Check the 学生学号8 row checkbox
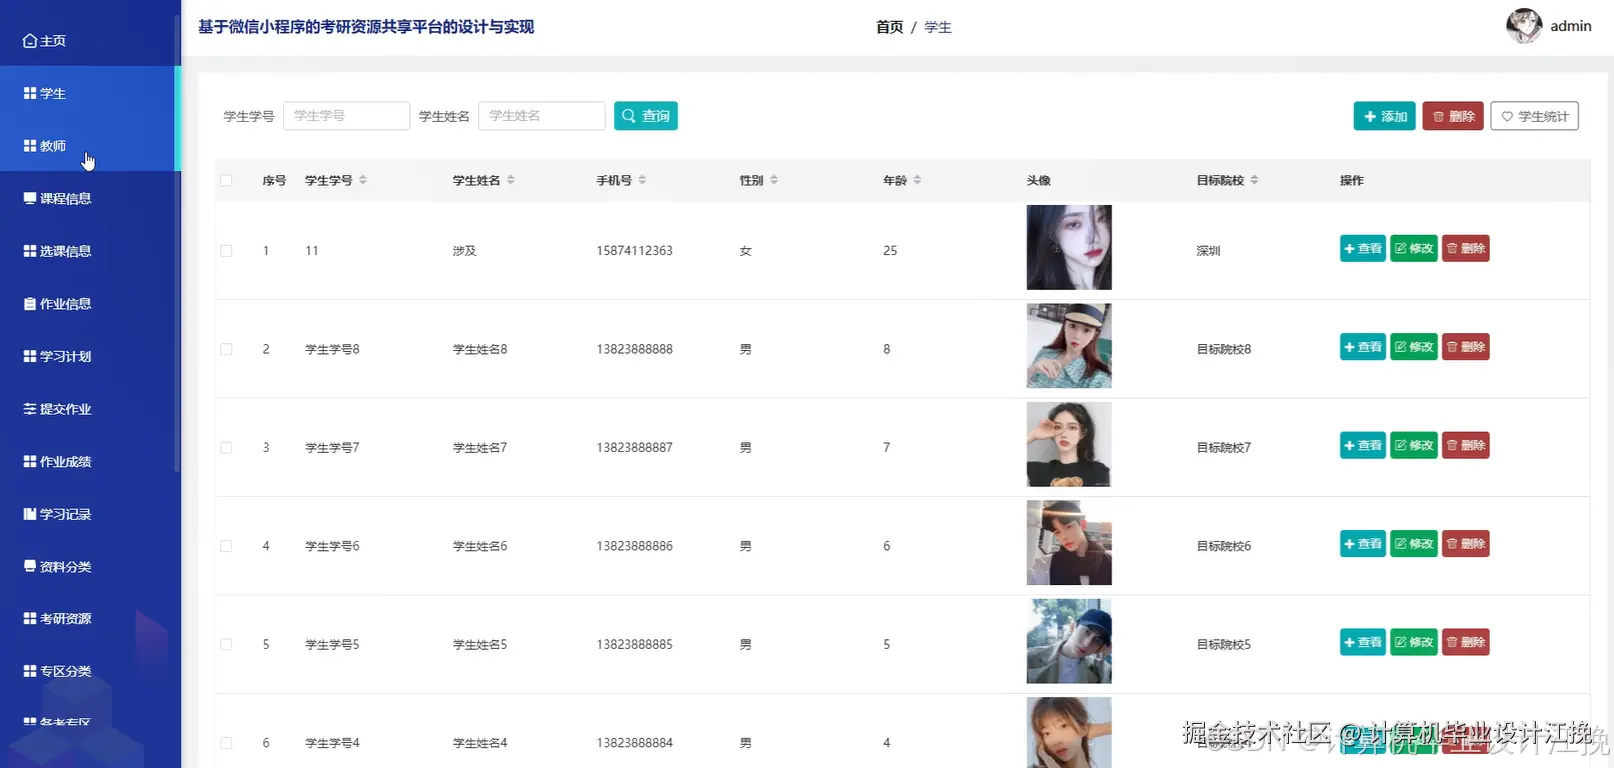 click(226, 349)
